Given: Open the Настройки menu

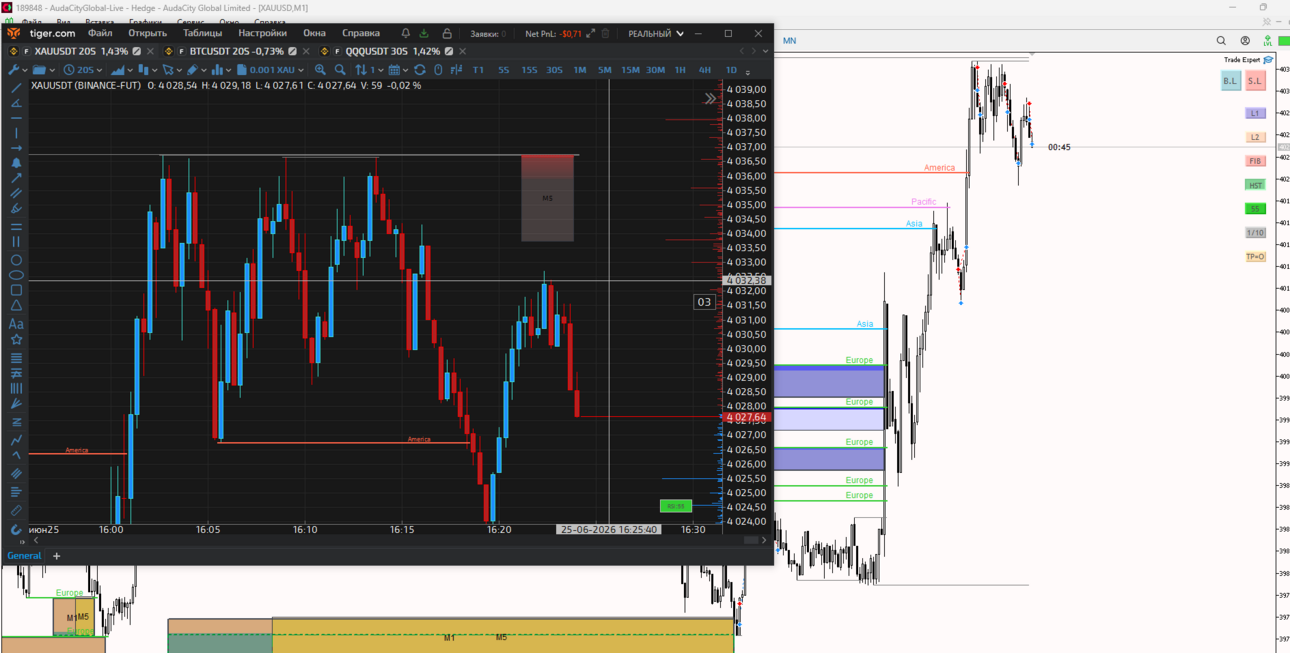Looking at the screenshot, I should [x=263, y=33].
